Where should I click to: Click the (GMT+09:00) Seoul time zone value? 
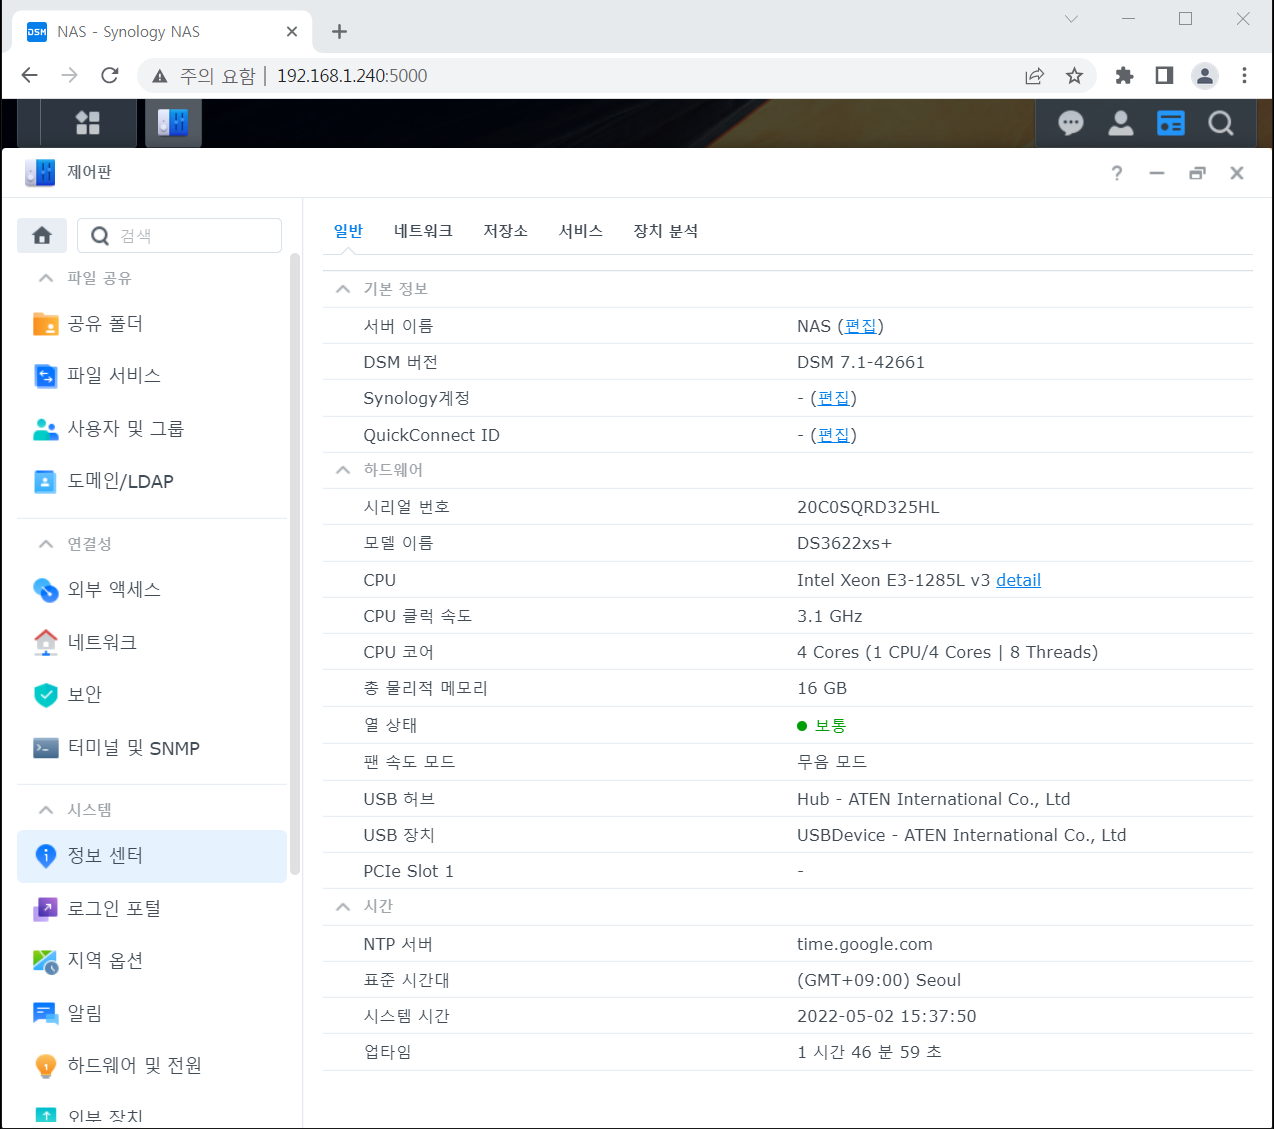[x=879, y=980]
